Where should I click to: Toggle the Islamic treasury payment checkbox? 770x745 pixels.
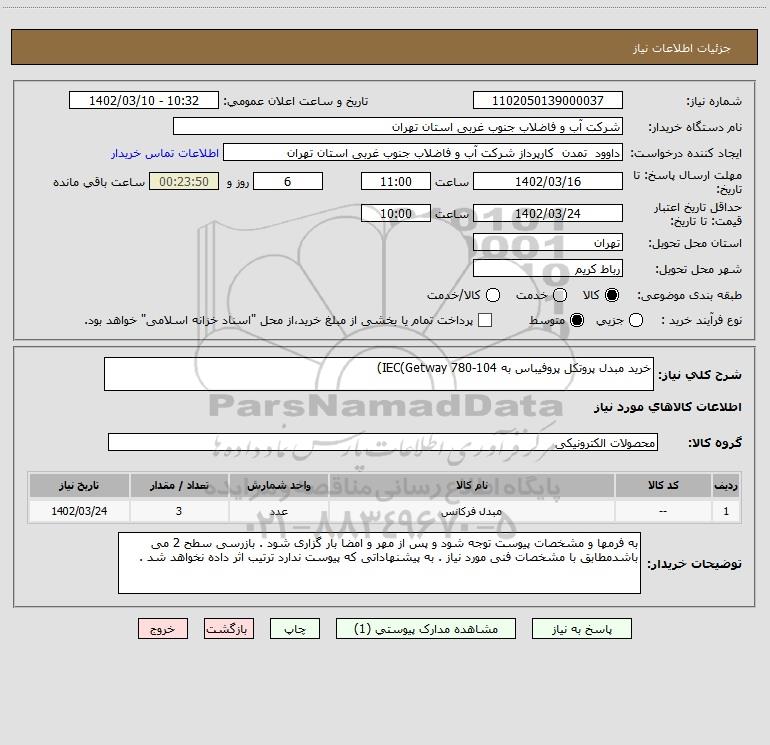click(485, 320)
